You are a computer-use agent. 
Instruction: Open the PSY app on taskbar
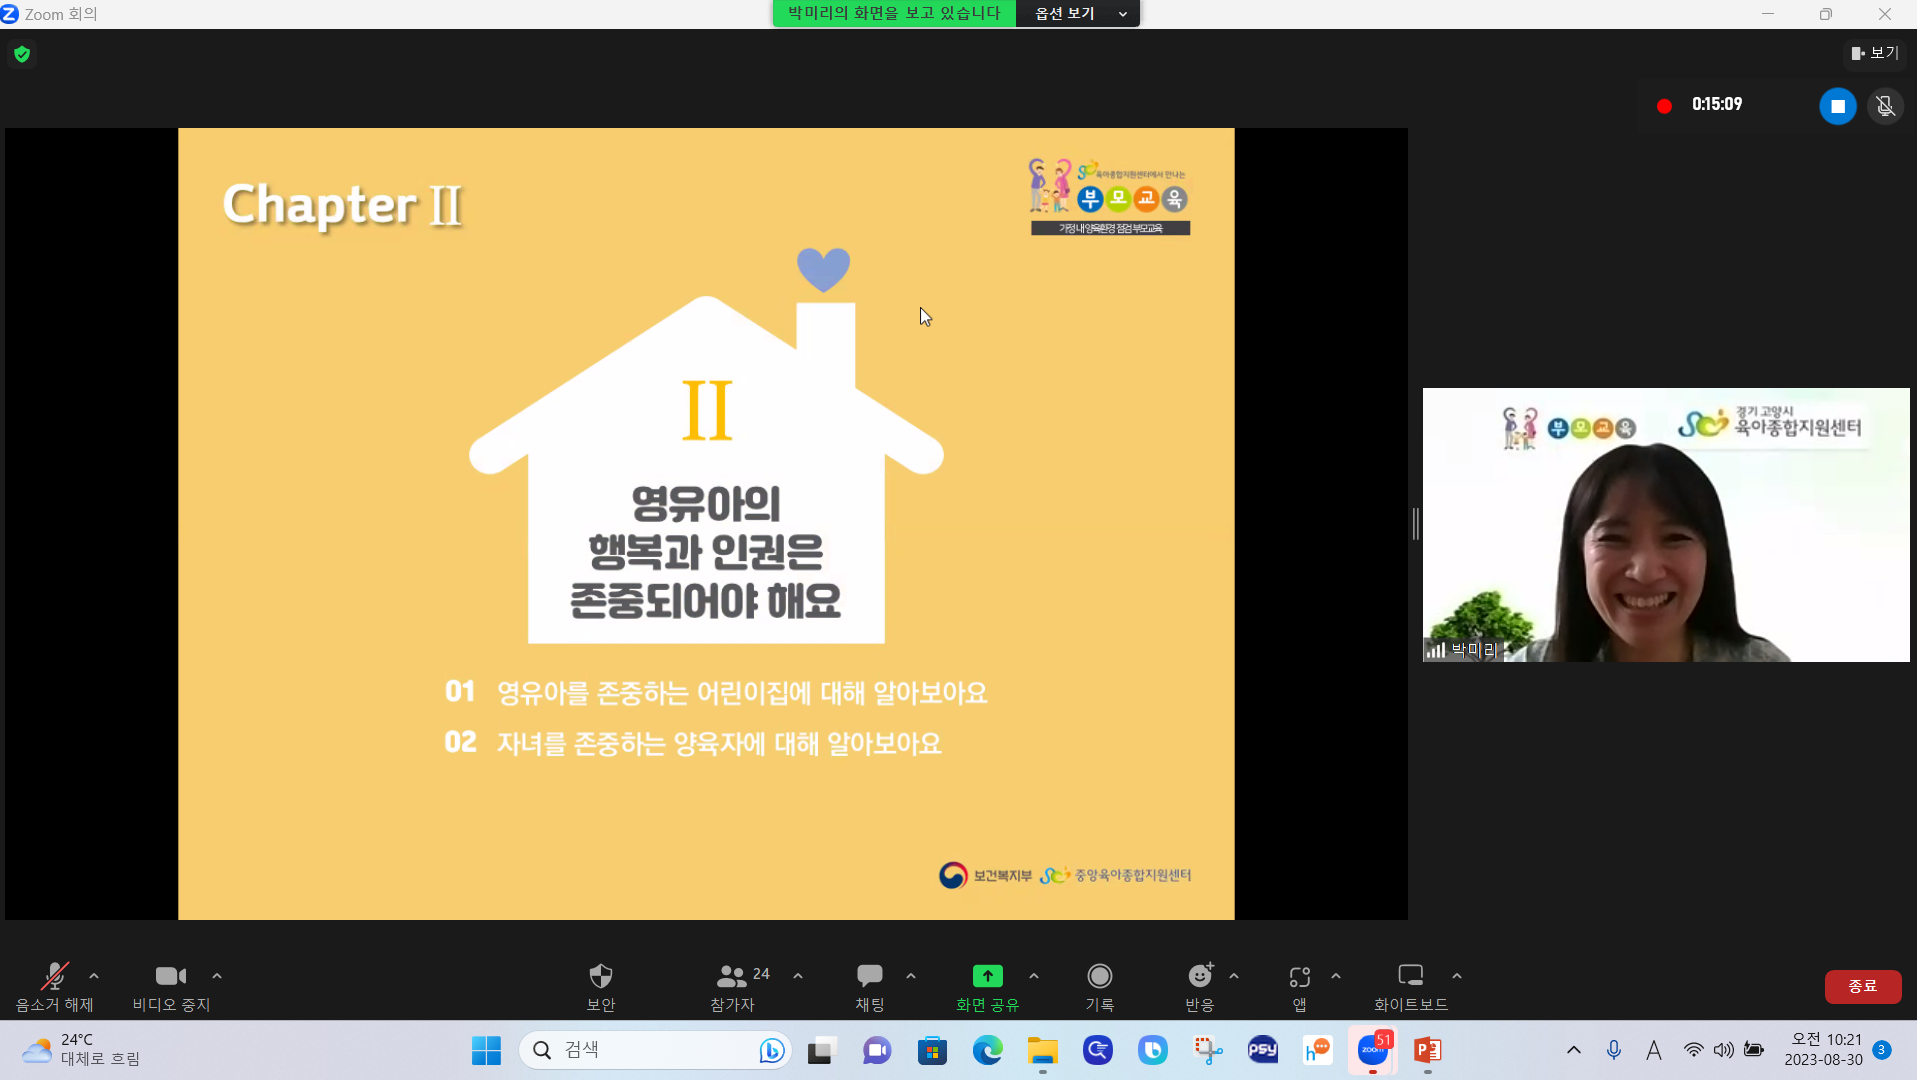(x=1263, y=1050)
